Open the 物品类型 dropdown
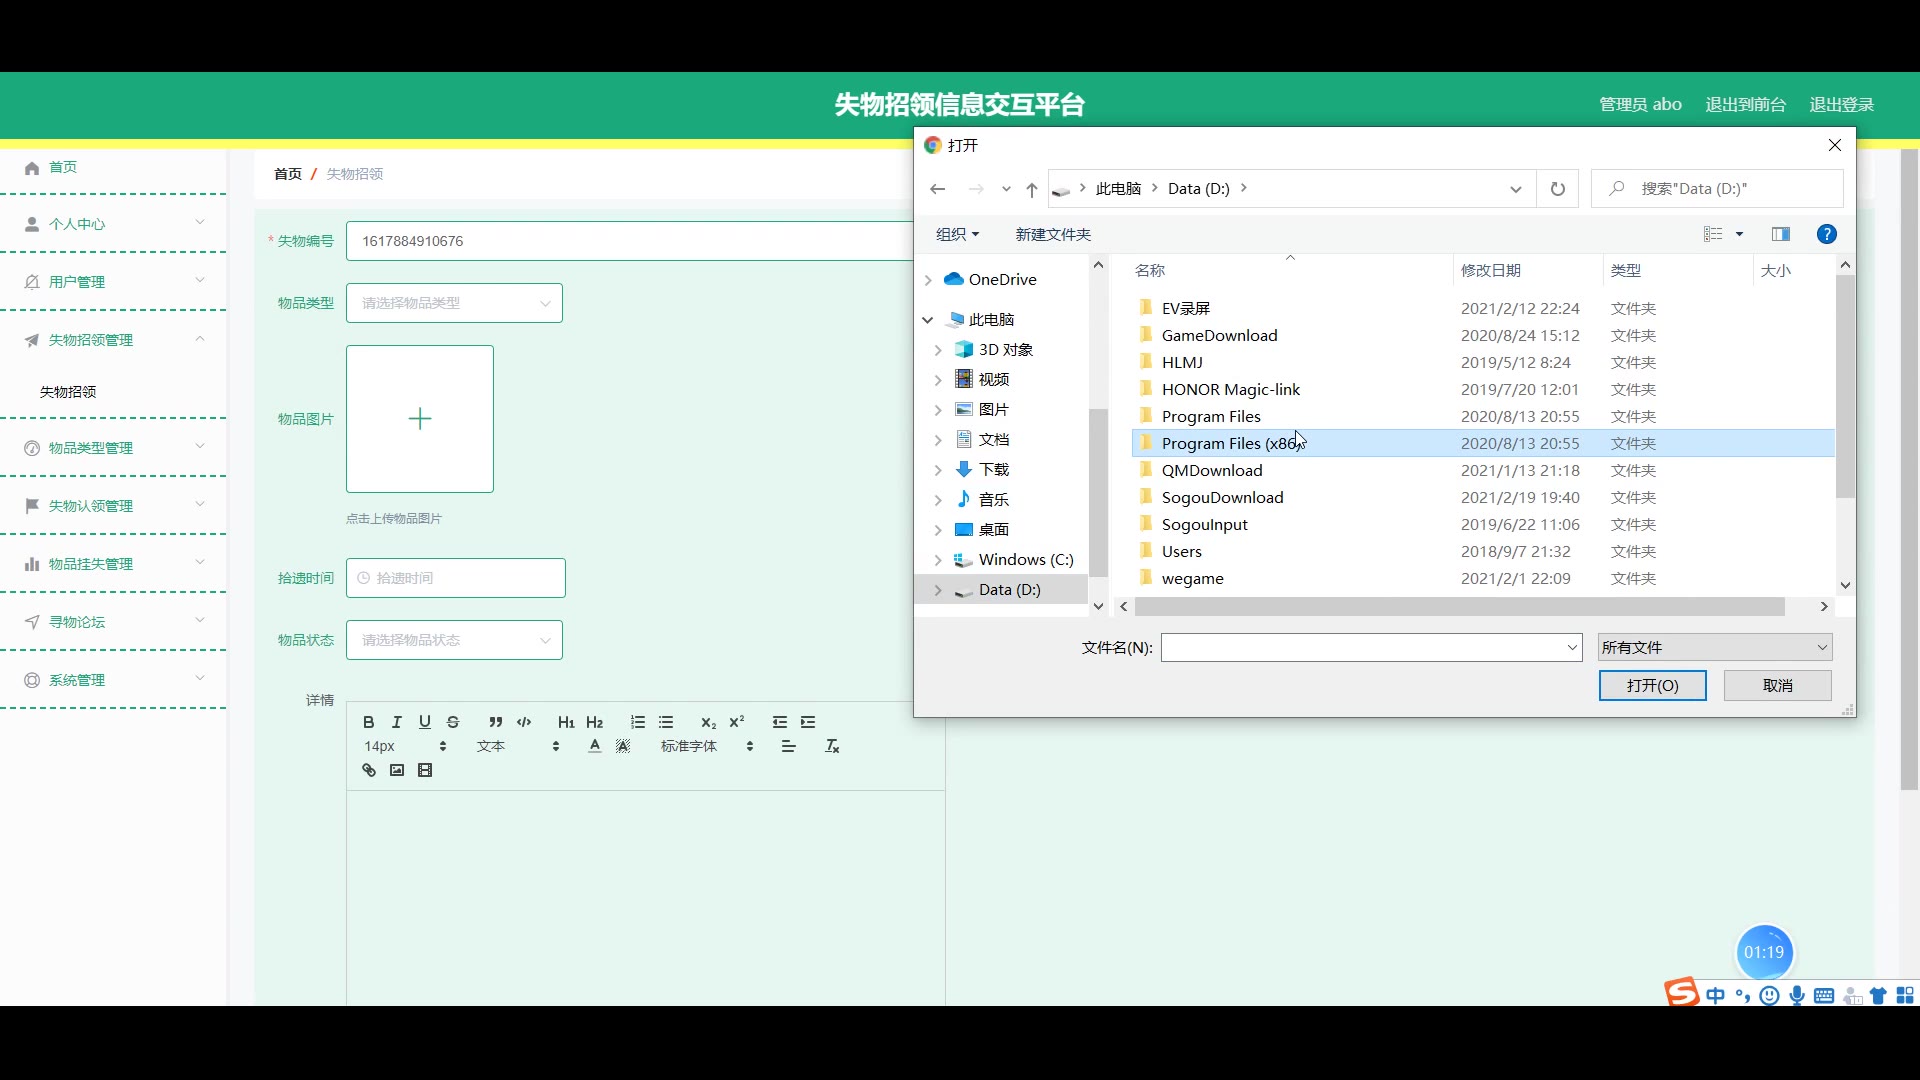The width and height of the screenshot is (1920, 1080). coord(454,303)
